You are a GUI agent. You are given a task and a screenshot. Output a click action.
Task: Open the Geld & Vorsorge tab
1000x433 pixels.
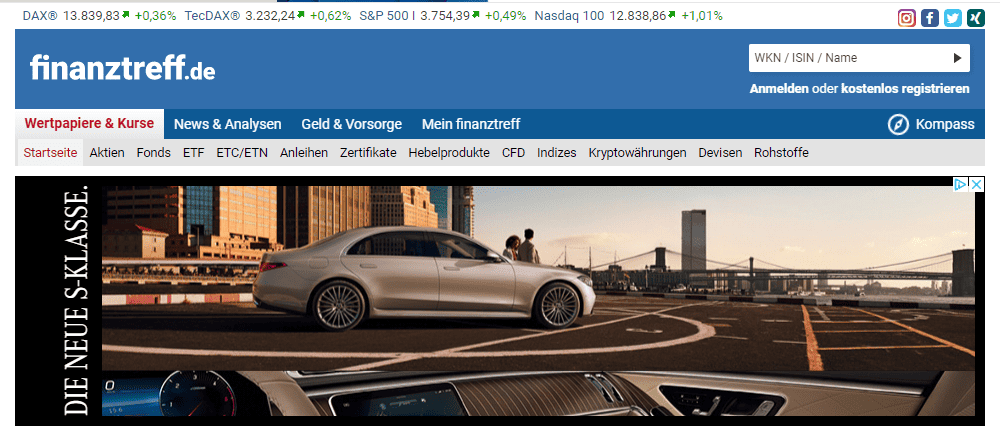pyautogui.click(x=351, y=124)
